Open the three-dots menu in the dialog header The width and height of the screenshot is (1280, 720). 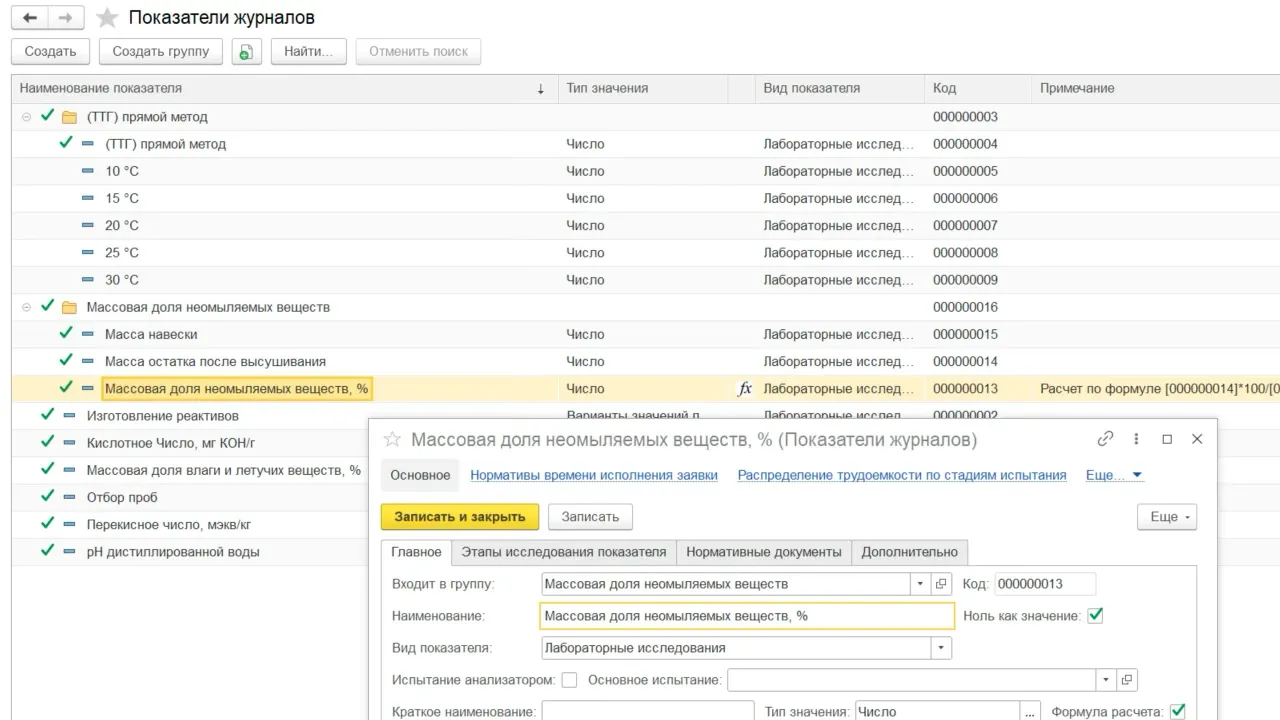1136,439
